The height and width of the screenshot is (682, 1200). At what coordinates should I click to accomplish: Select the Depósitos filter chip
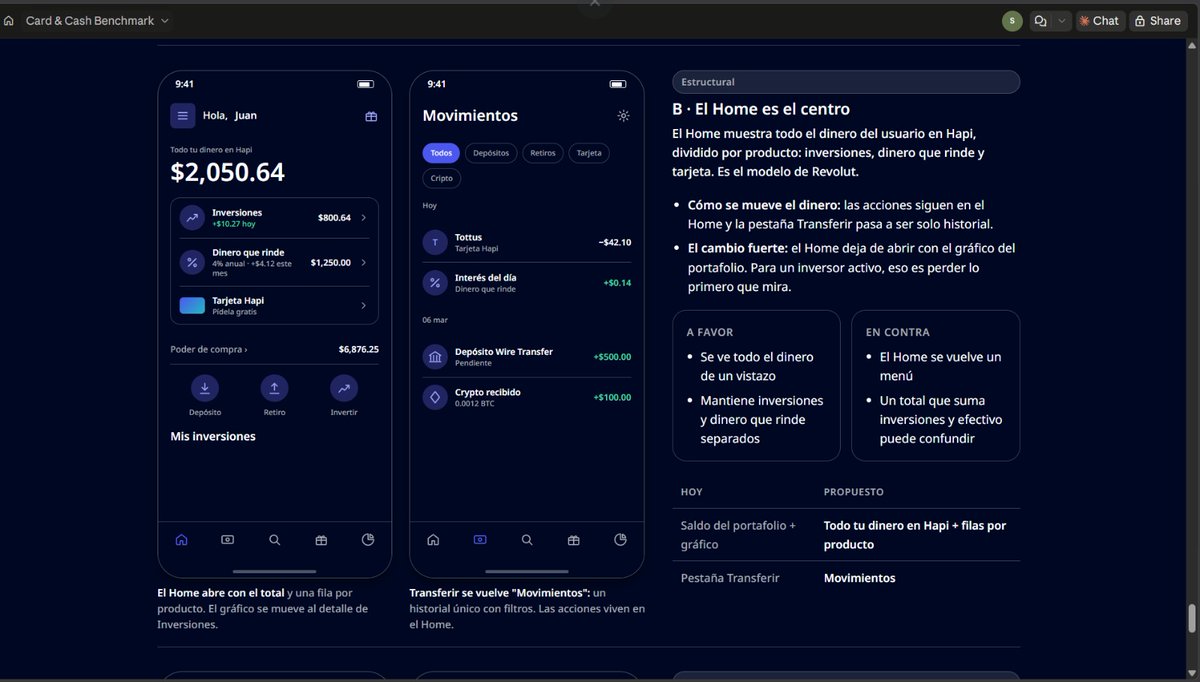[x=491, y=153]
